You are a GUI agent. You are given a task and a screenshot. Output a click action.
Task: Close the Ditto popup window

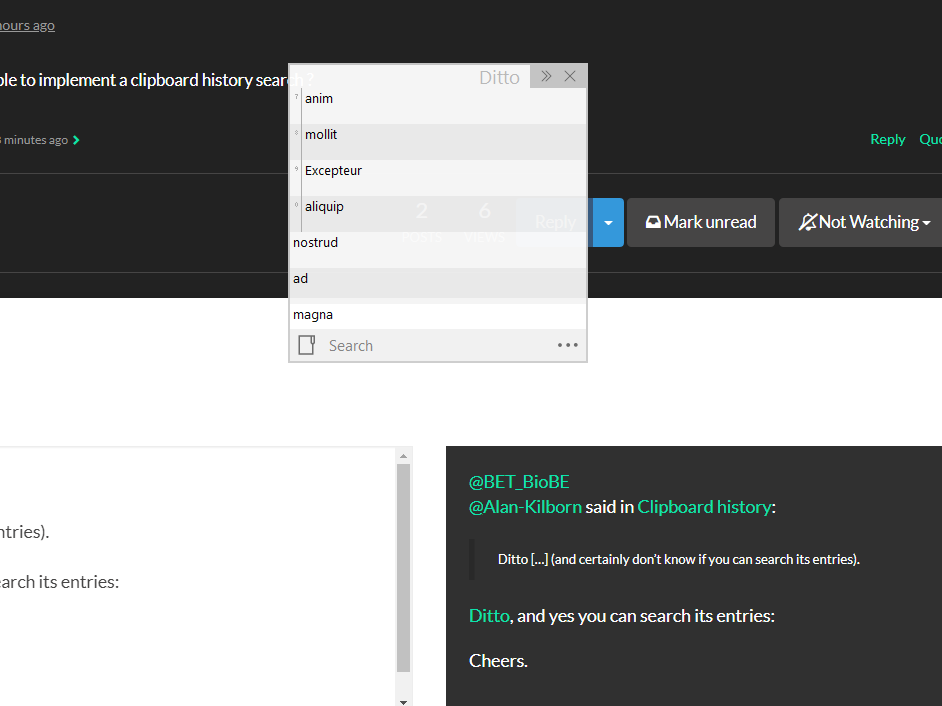[x=570, y=76]
